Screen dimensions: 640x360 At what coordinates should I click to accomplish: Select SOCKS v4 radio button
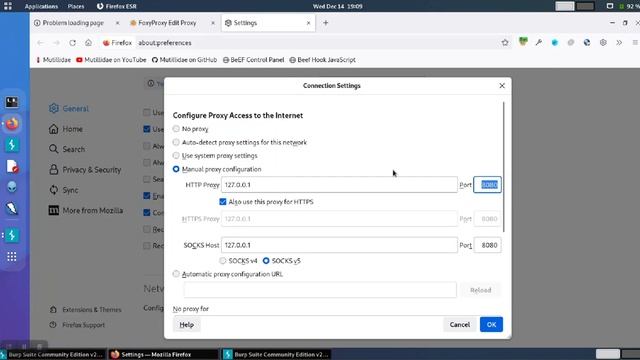click(x=223, y=261)
